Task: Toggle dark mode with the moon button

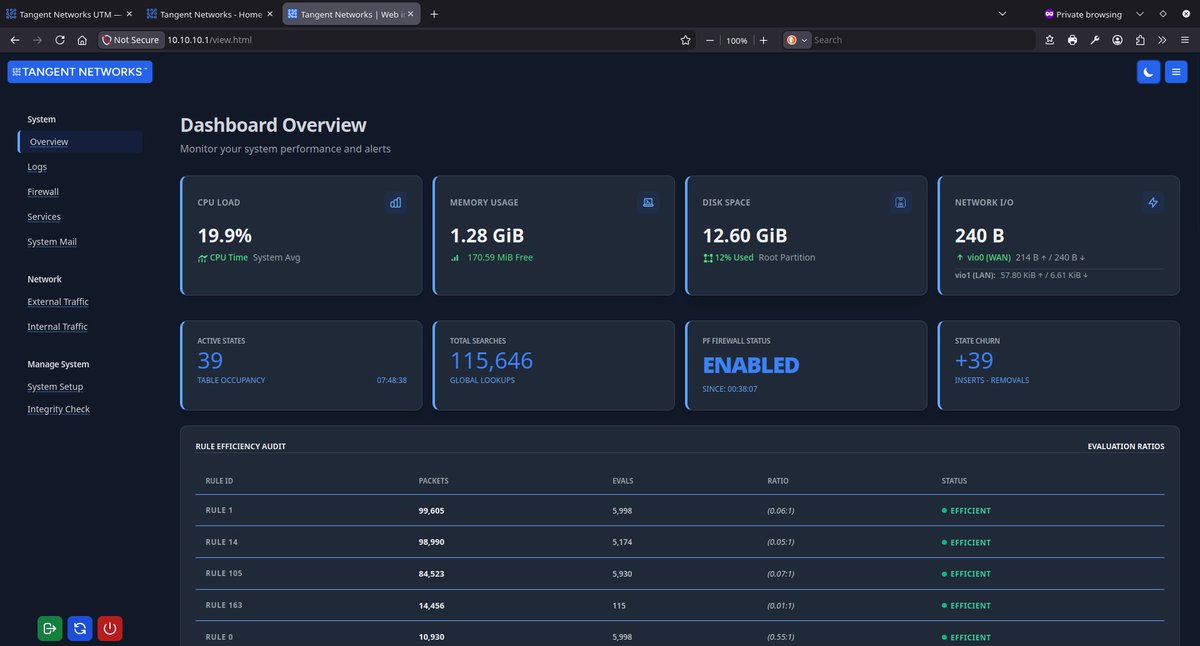Action: (x=1148, y=72)
